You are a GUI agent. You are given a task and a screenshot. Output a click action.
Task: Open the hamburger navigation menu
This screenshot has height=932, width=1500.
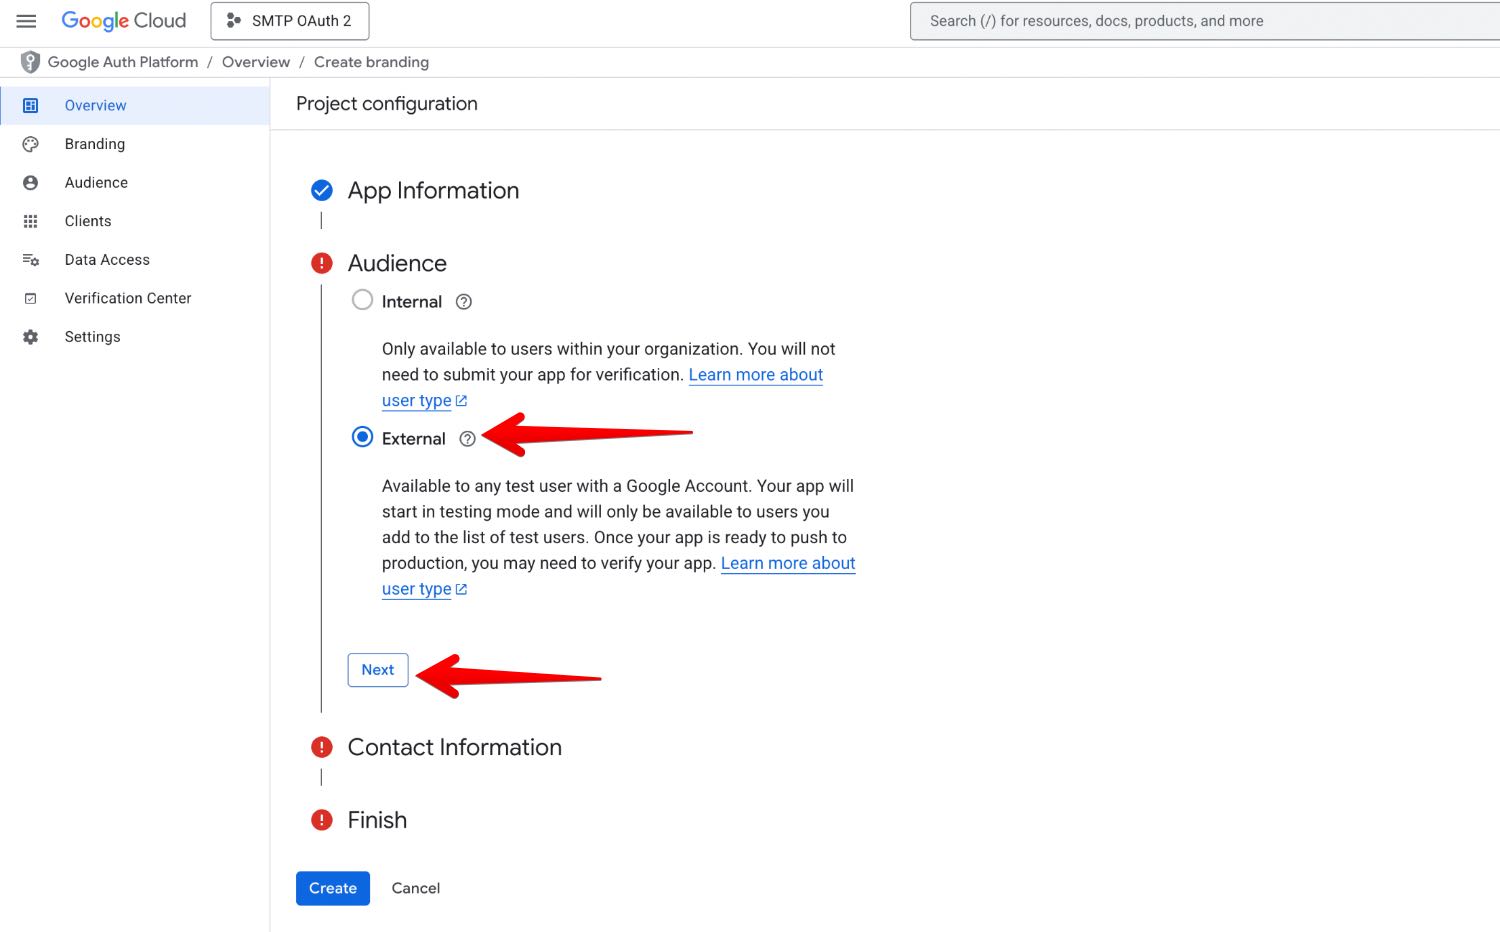click(x=27, y=21)
